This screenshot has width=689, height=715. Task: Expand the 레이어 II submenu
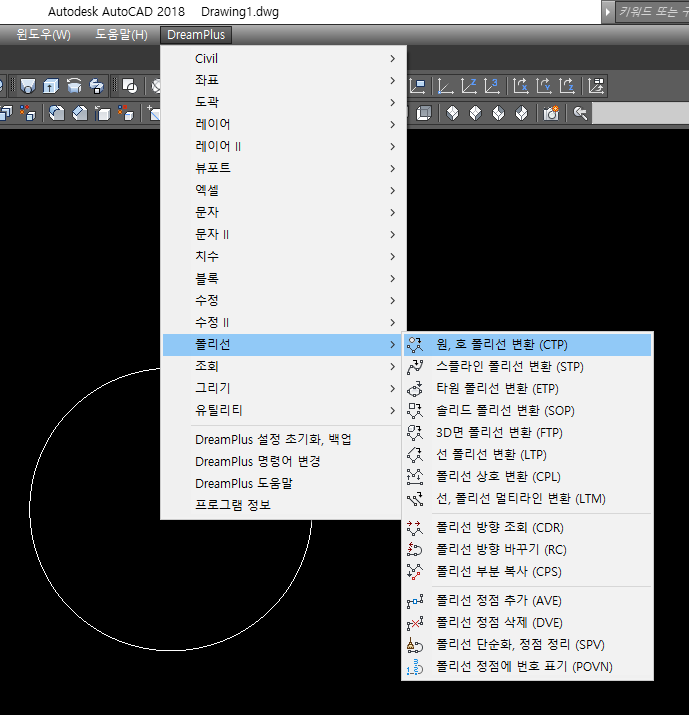click(283, 146)
